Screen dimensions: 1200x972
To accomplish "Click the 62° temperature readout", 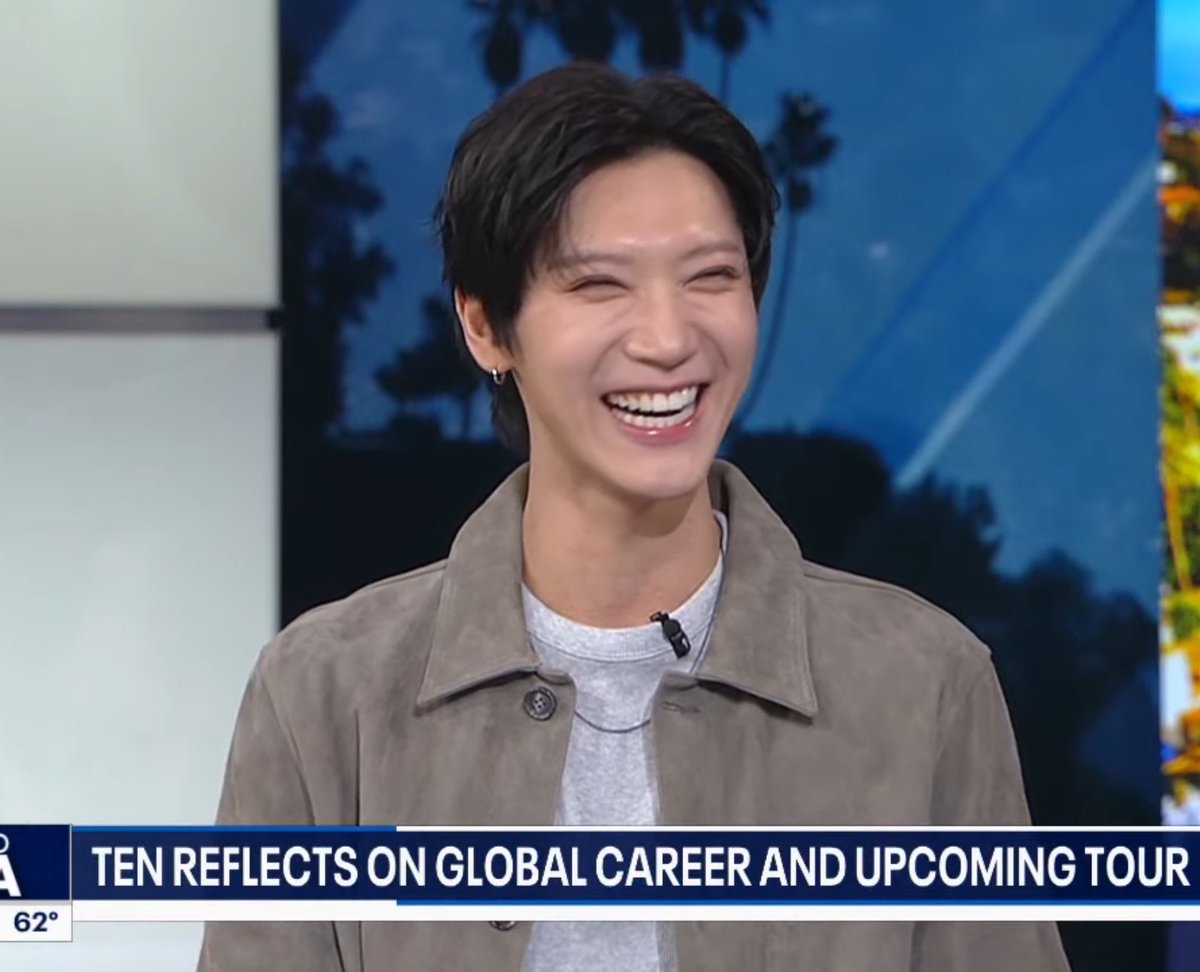I will (x=35, y=922).
